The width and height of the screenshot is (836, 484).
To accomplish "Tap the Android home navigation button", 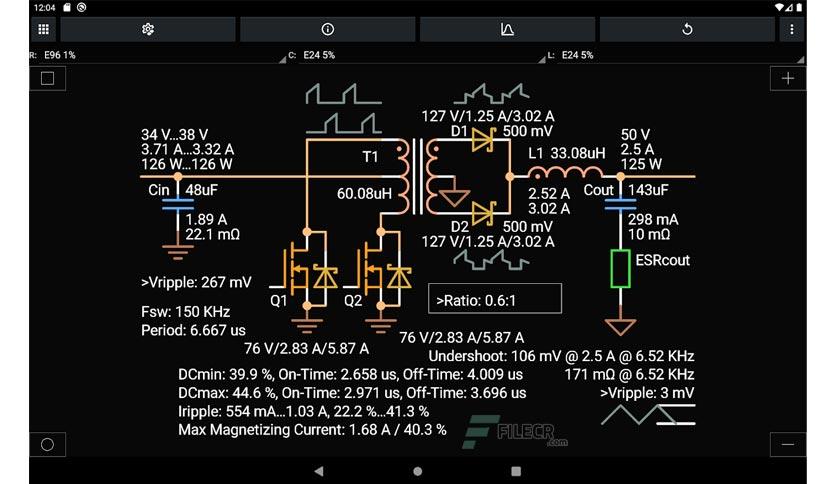I will tap(417, 471).
